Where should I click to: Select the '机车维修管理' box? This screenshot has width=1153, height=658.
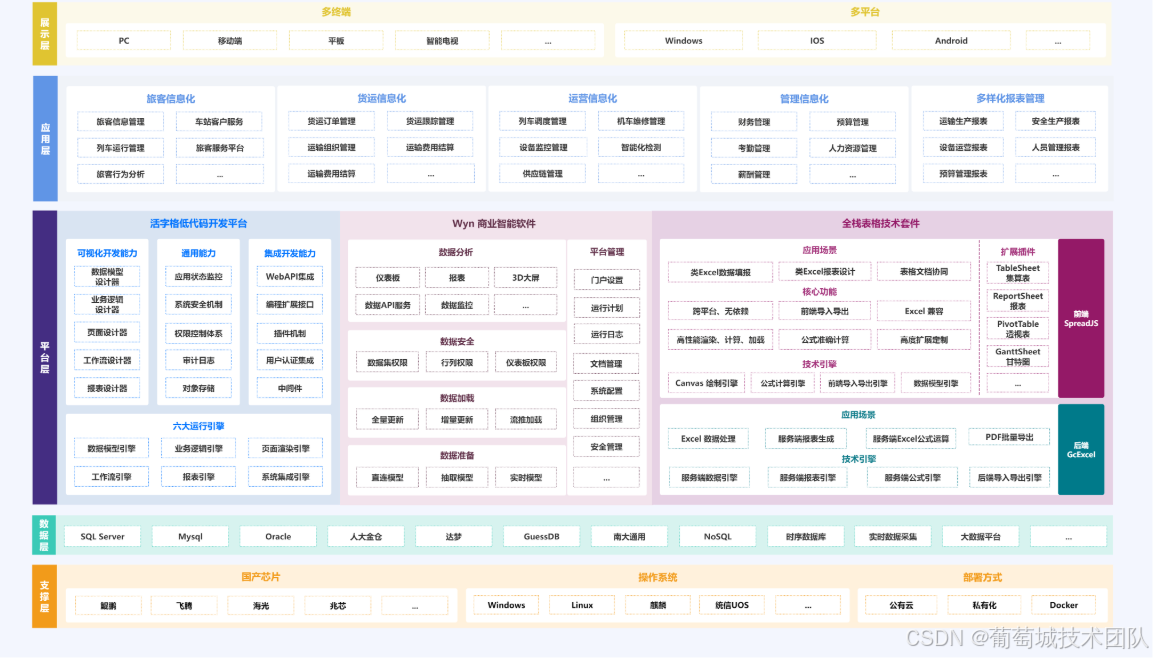641,121
